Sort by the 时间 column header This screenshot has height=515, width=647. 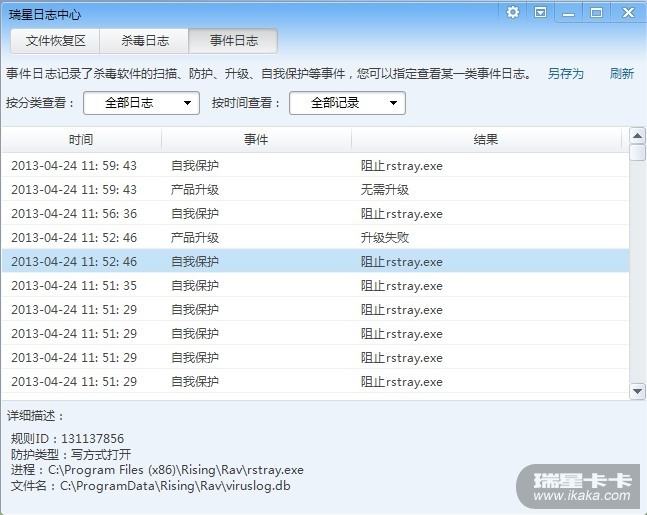[81, 139]
